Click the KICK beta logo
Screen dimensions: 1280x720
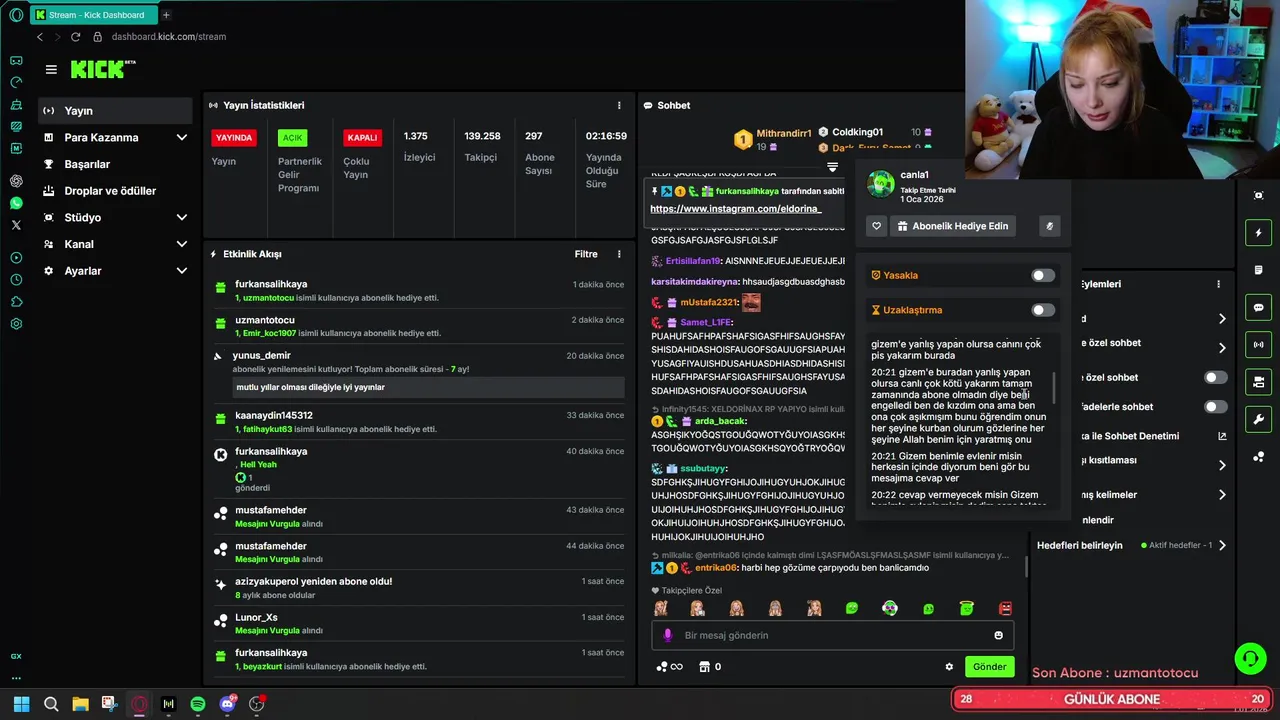click(x=103, y=69)
